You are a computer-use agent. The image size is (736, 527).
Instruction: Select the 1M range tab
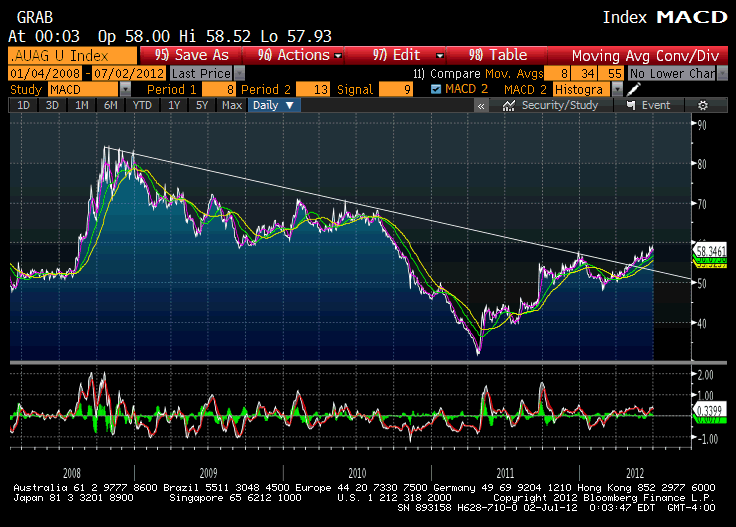click(x=82, y=105)
